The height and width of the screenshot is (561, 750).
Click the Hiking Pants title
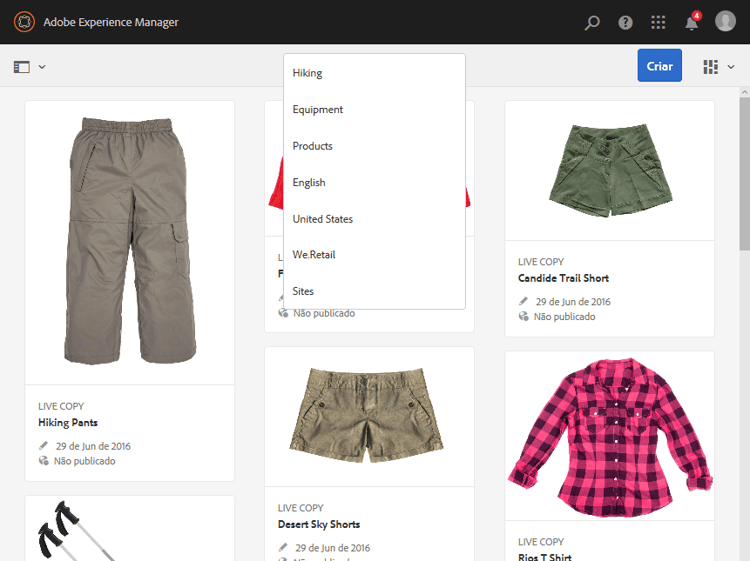68,422
